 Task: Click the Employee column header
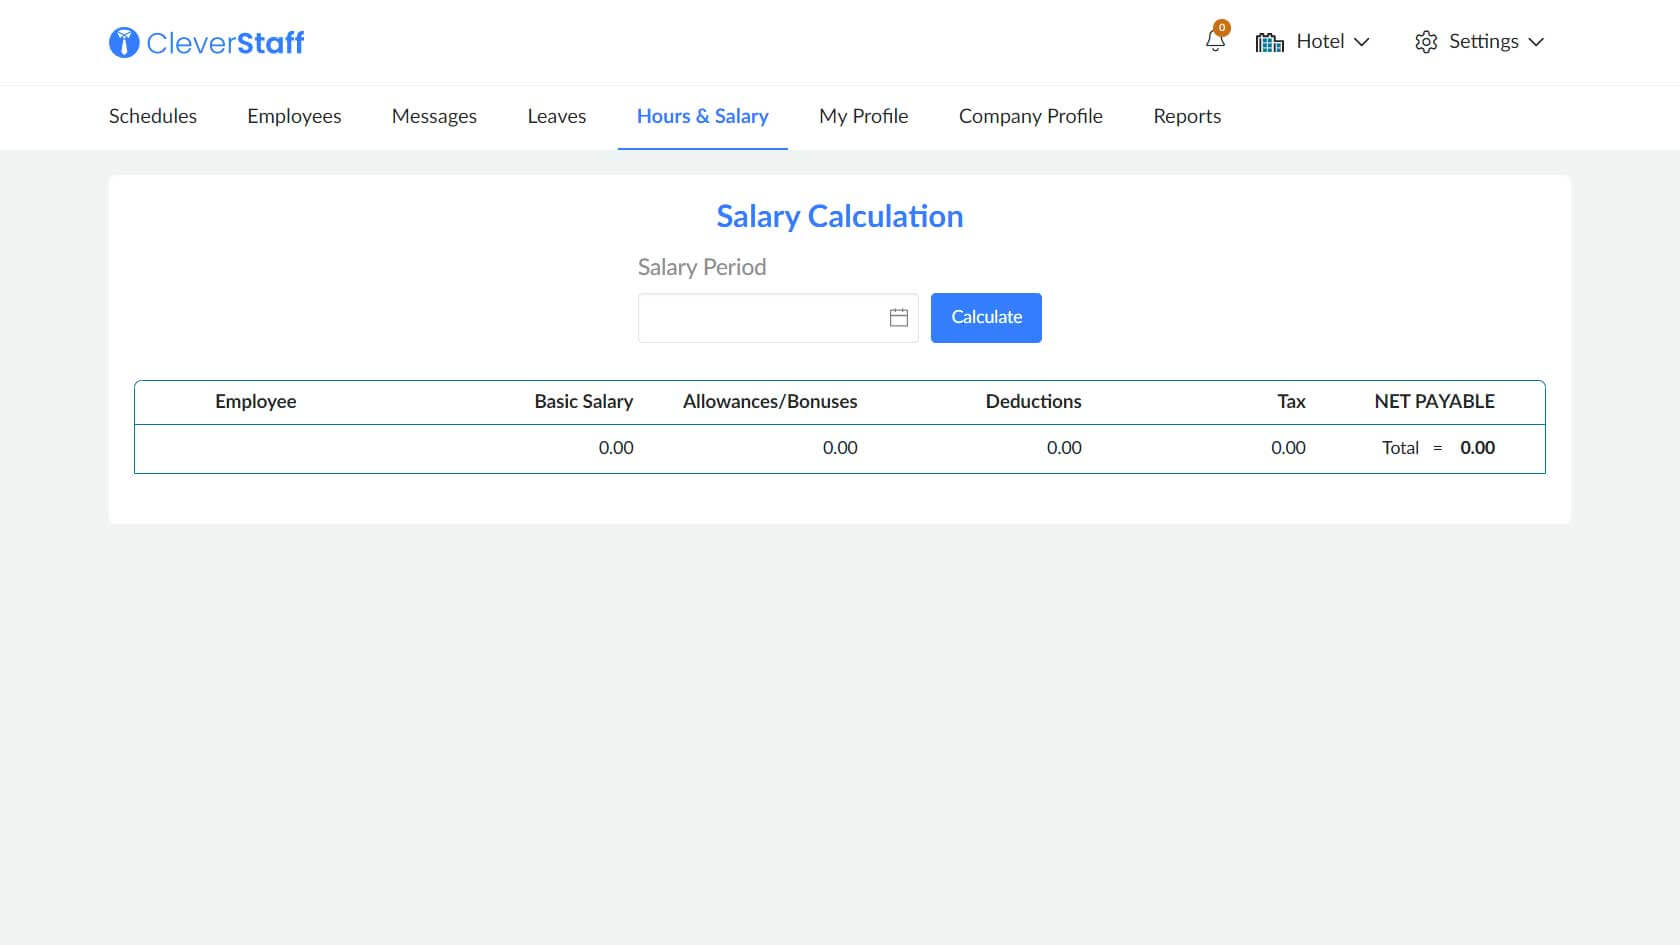pos(255,401)
